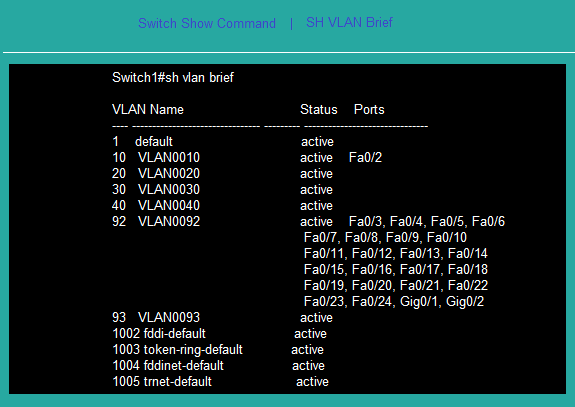Click the VLAN0010 name
The image size is (575, 407).
coord(169,157)
